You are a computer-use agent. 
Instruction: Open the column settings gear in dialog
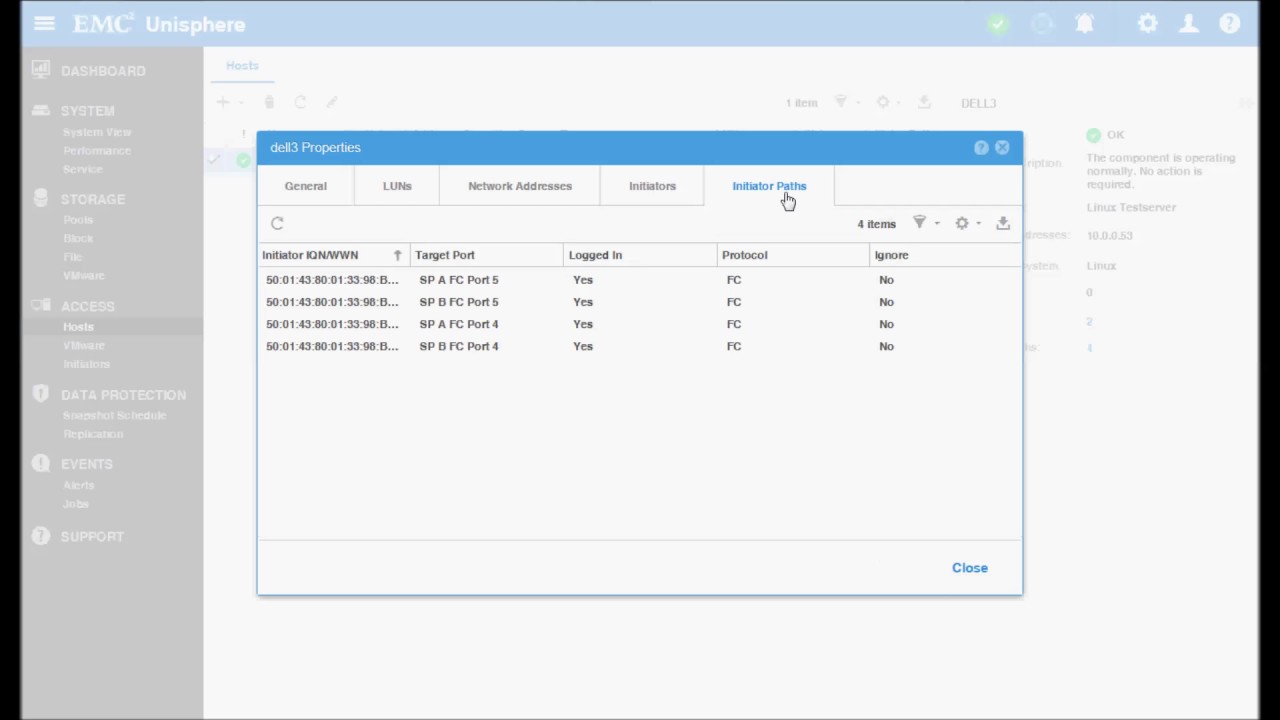point(962,223)
